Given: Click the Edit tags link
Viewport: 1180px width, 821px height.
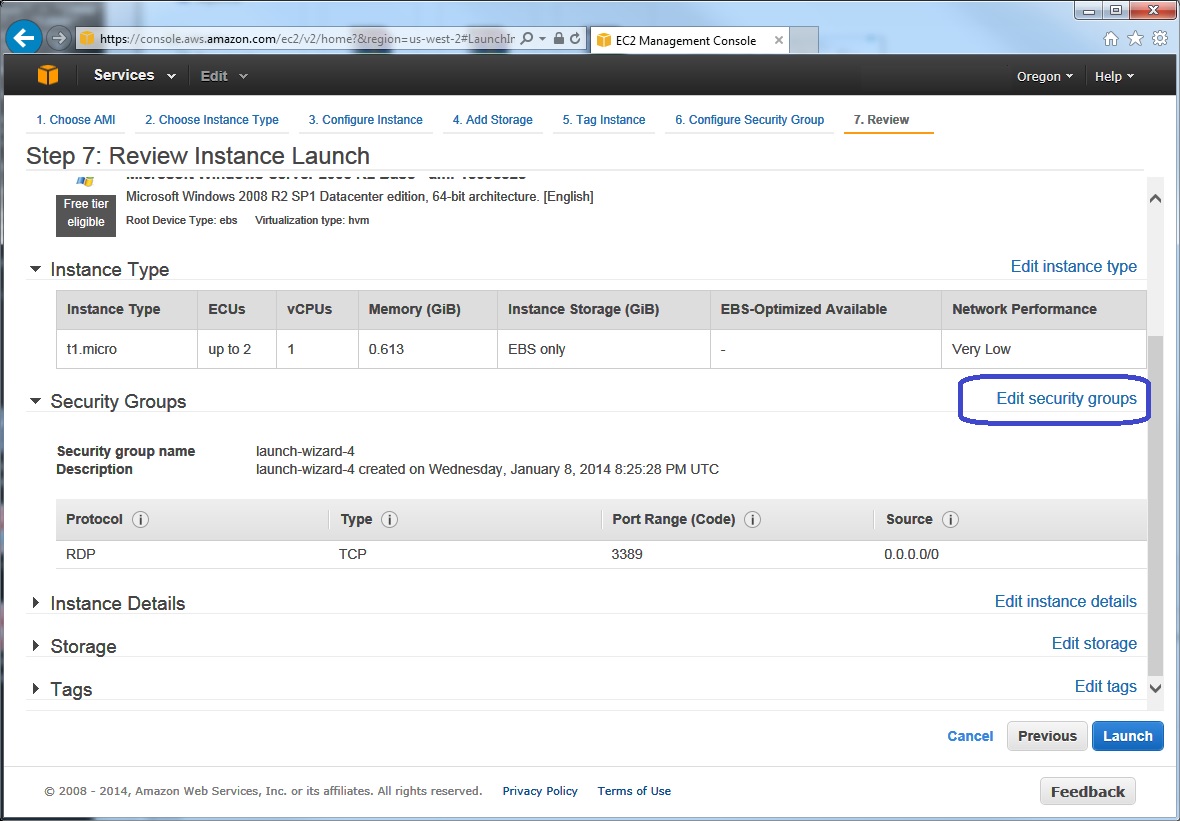Looking at the screenshot, I should pos(1105,686).
